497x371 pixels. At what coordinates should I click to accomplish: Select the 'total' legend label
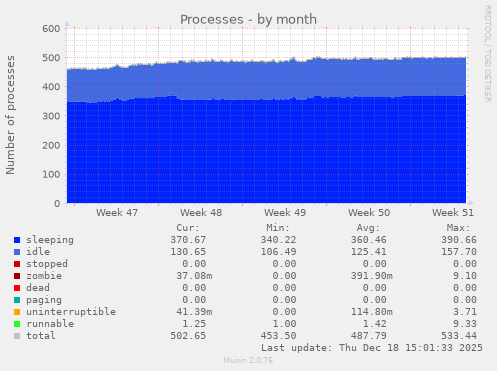[x=41, y=336]
